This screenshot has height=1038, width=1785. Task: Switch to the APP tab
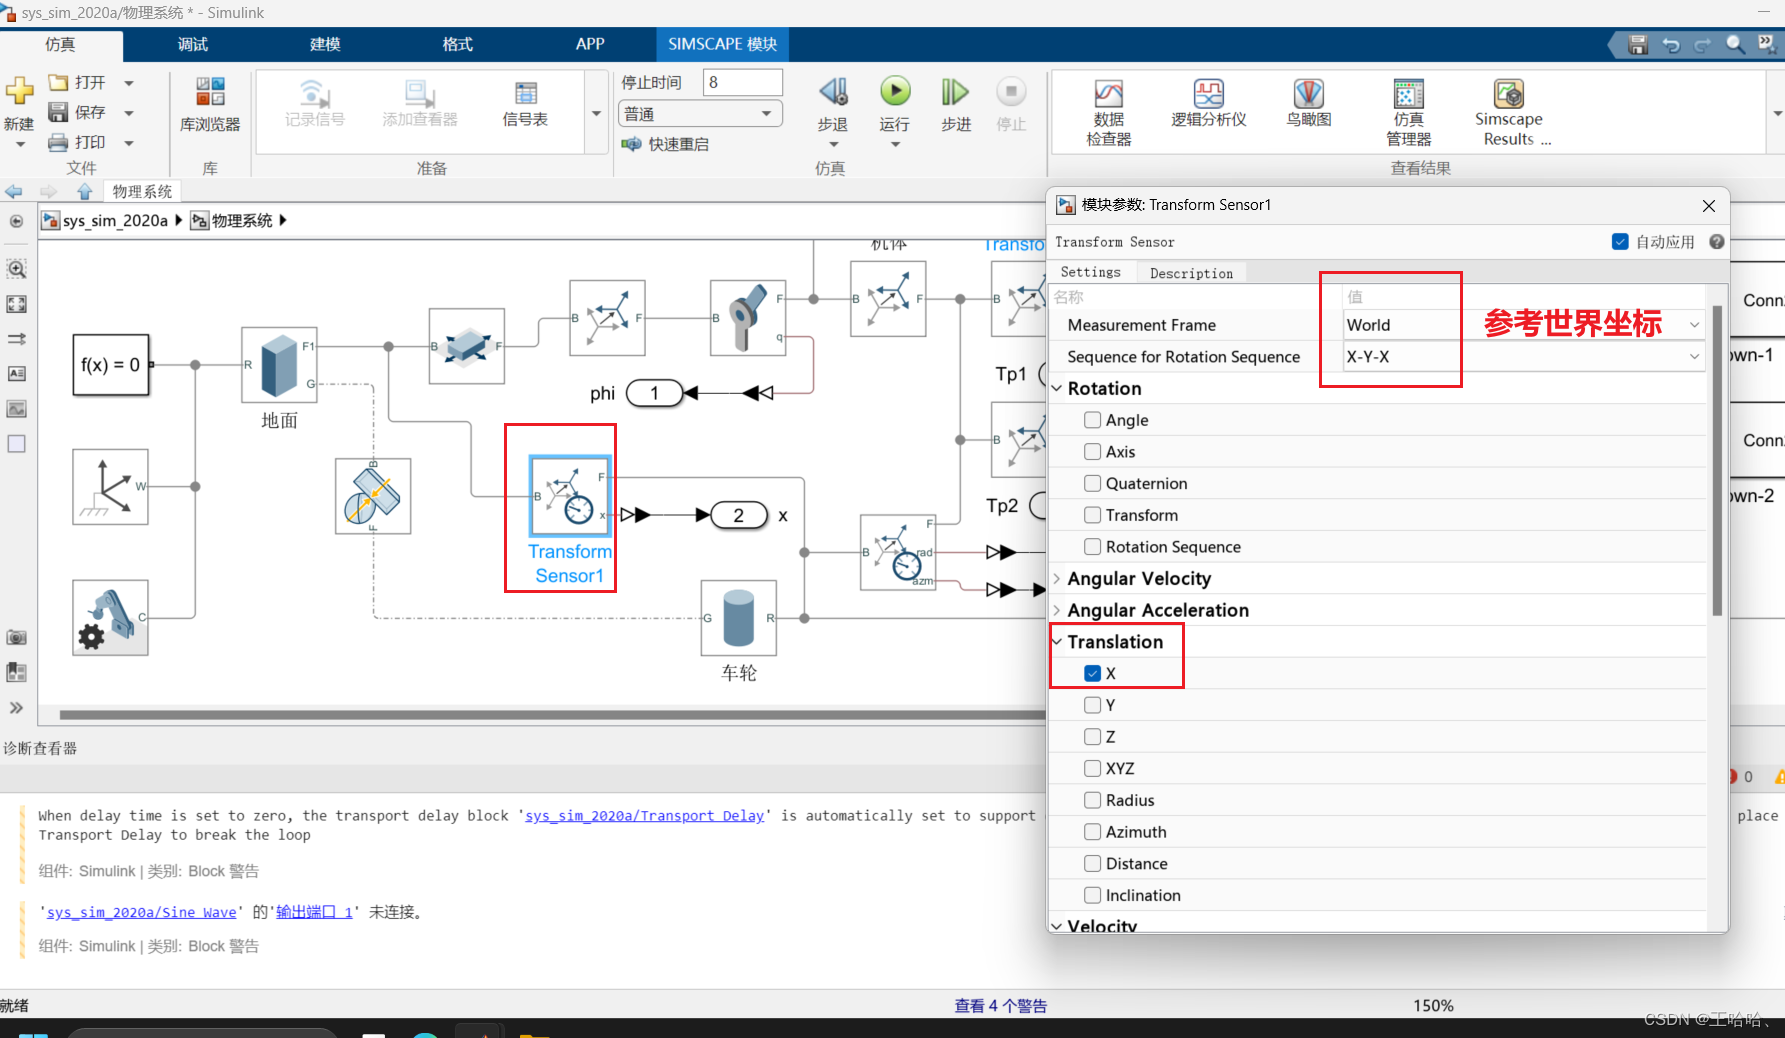pyautogui.click(x=590, y=45)
